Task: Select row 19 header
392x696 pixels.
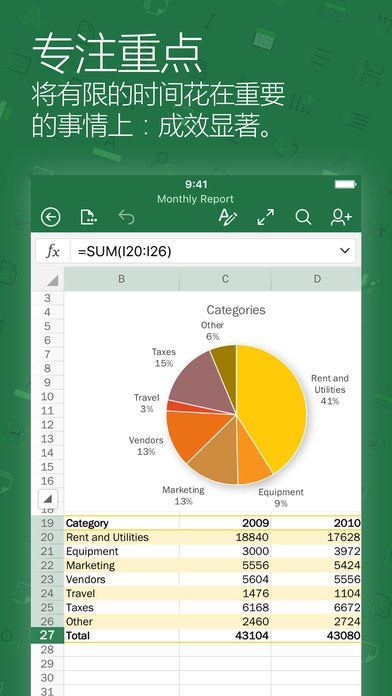Action: click(48, 523)
